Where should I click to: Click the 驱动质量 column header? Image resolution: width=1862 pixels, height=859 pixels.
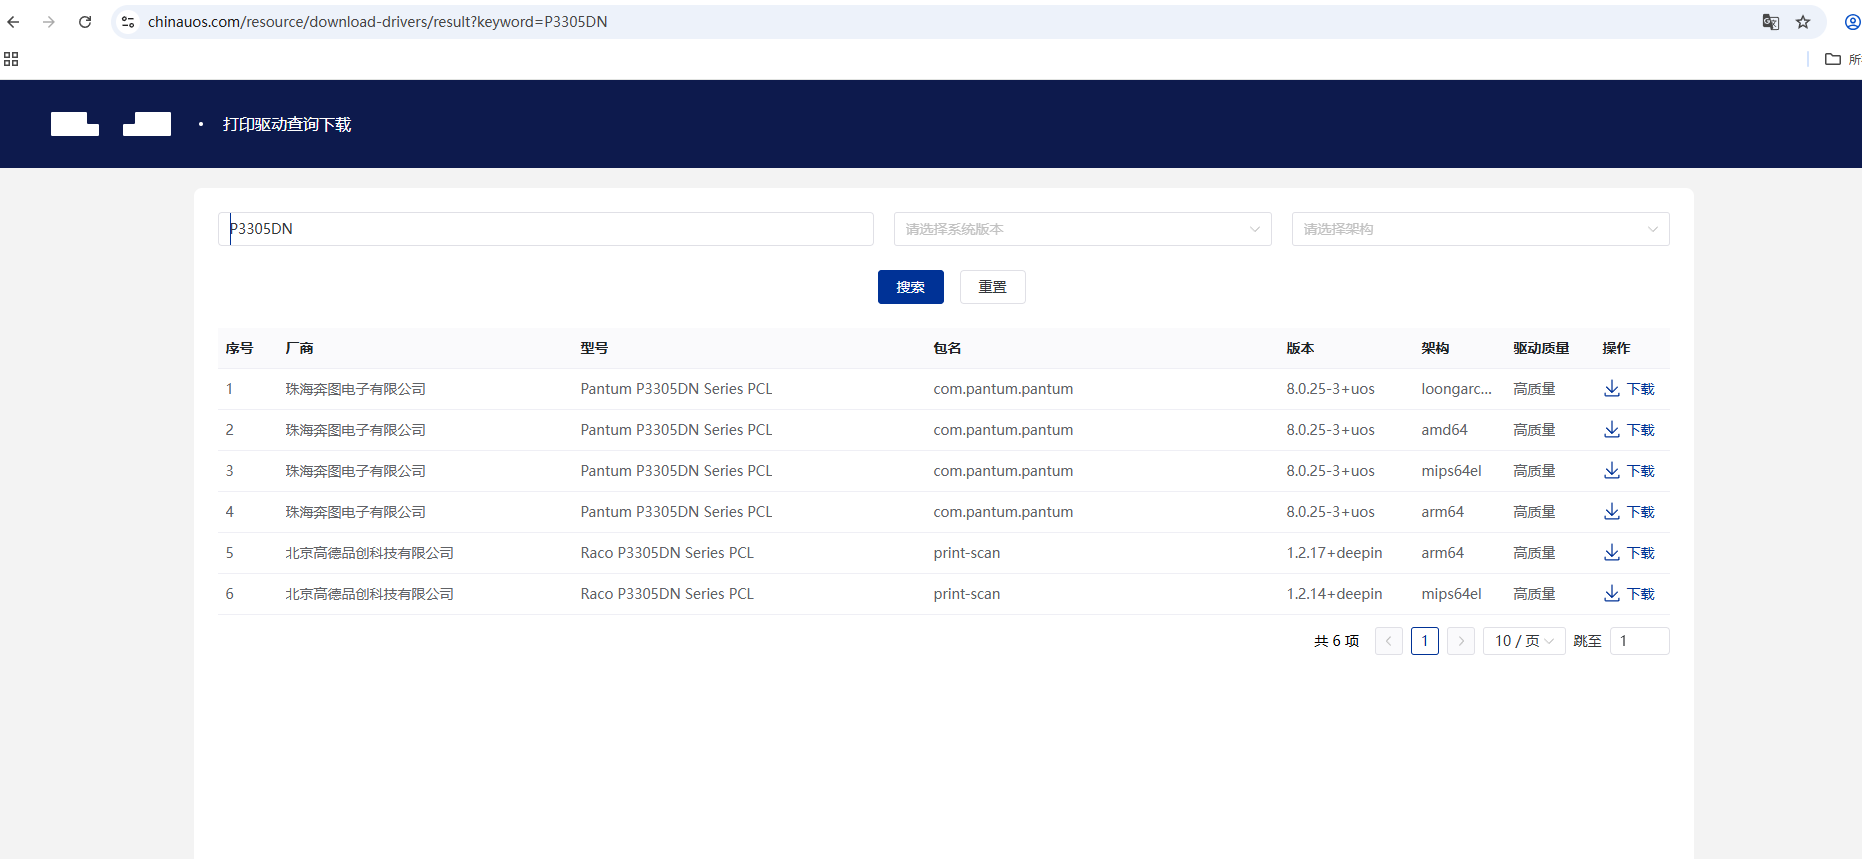(x=1542, y=348)
